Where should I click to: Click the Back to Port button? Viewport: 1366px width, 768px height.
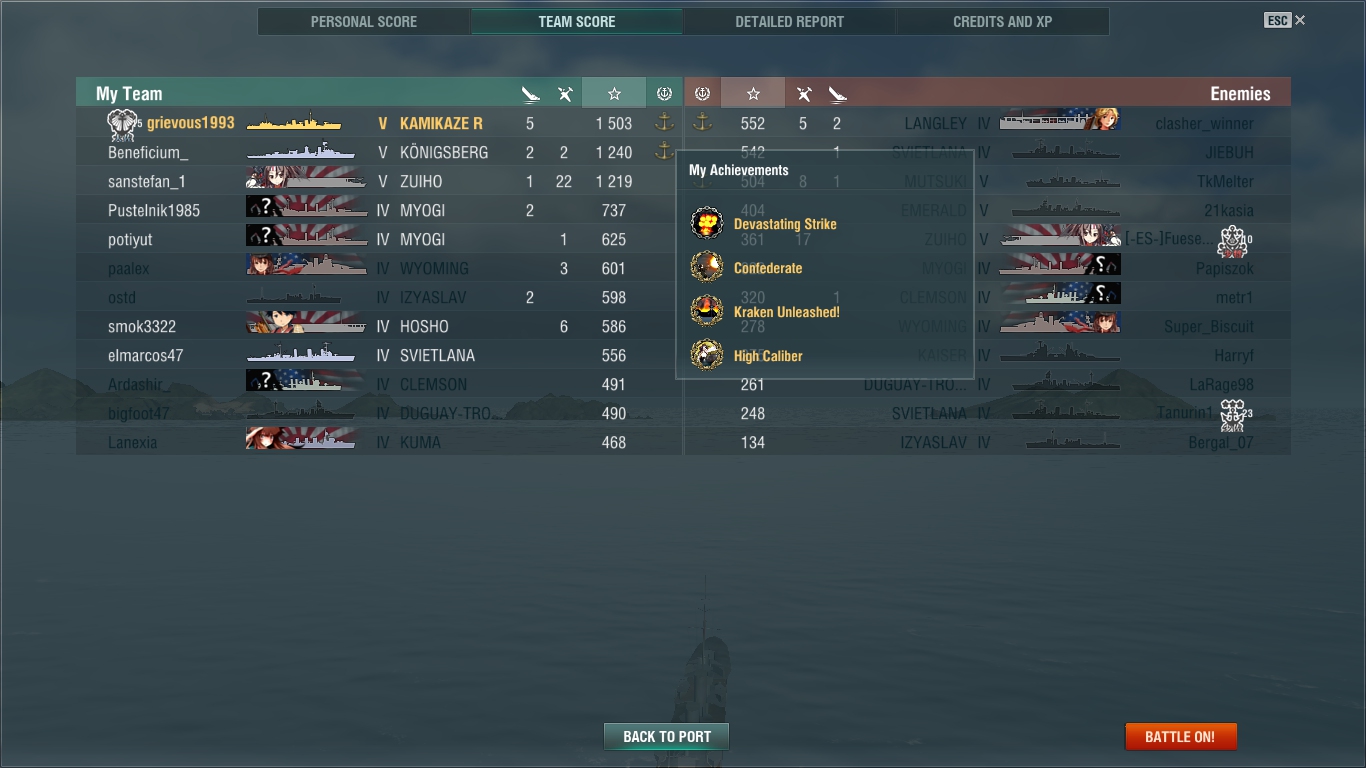pyautogui.click(x=667, y=737)
